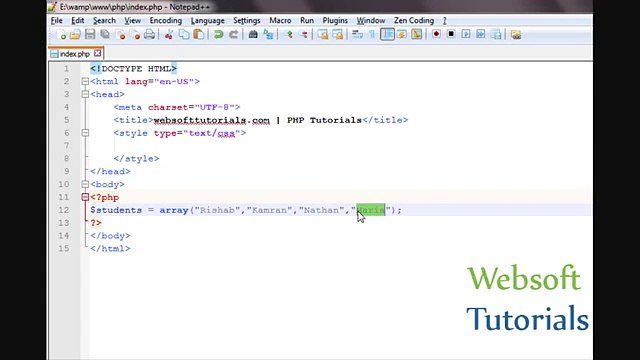Toggle the Show Indent Guide icon

click(387, 35)
